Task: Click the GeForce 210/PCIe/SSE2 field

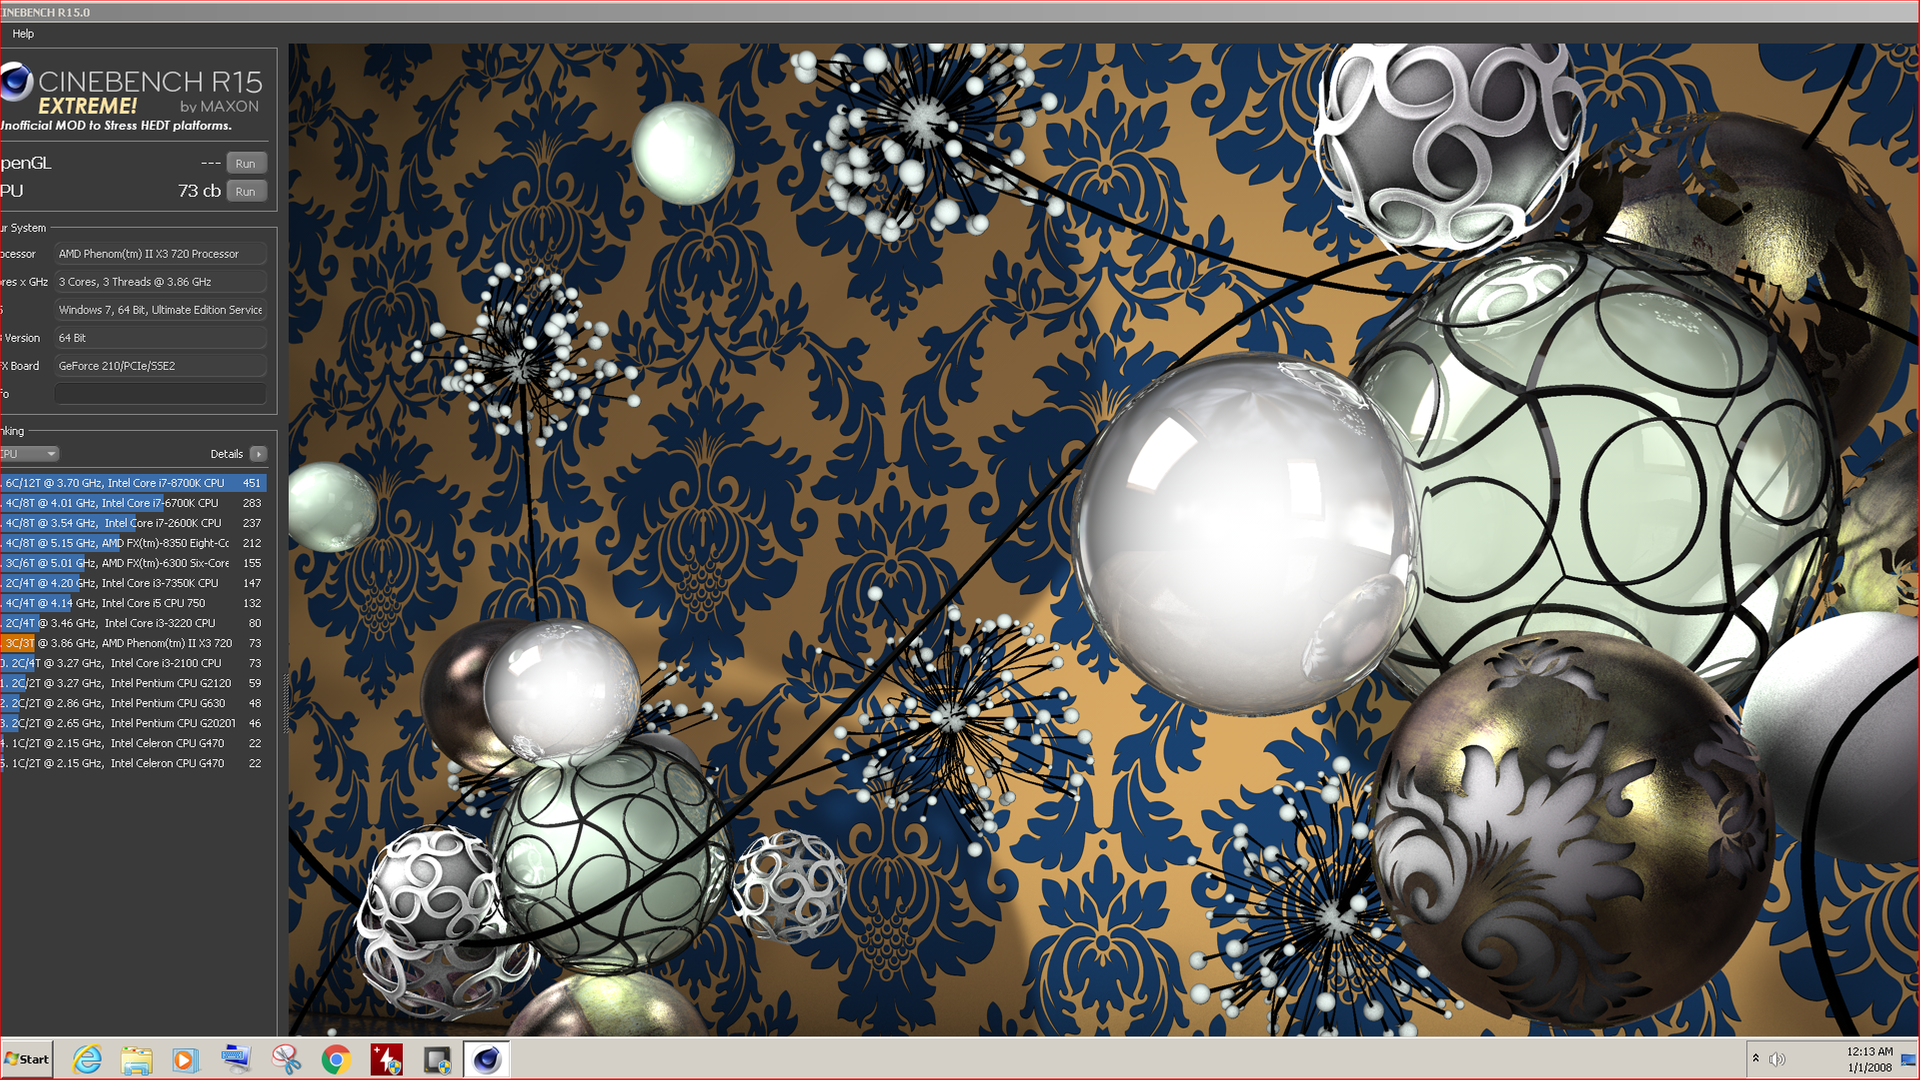Action: 160,366
